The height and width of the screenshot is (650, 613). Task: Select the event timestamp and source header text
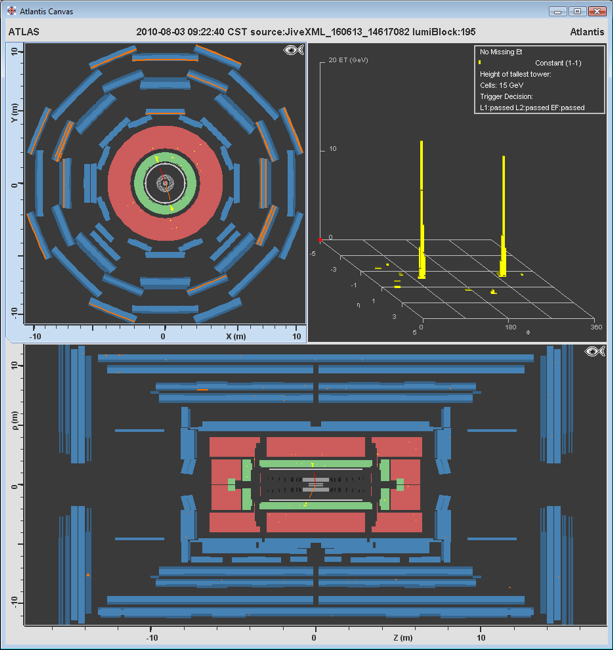[306, 32]
